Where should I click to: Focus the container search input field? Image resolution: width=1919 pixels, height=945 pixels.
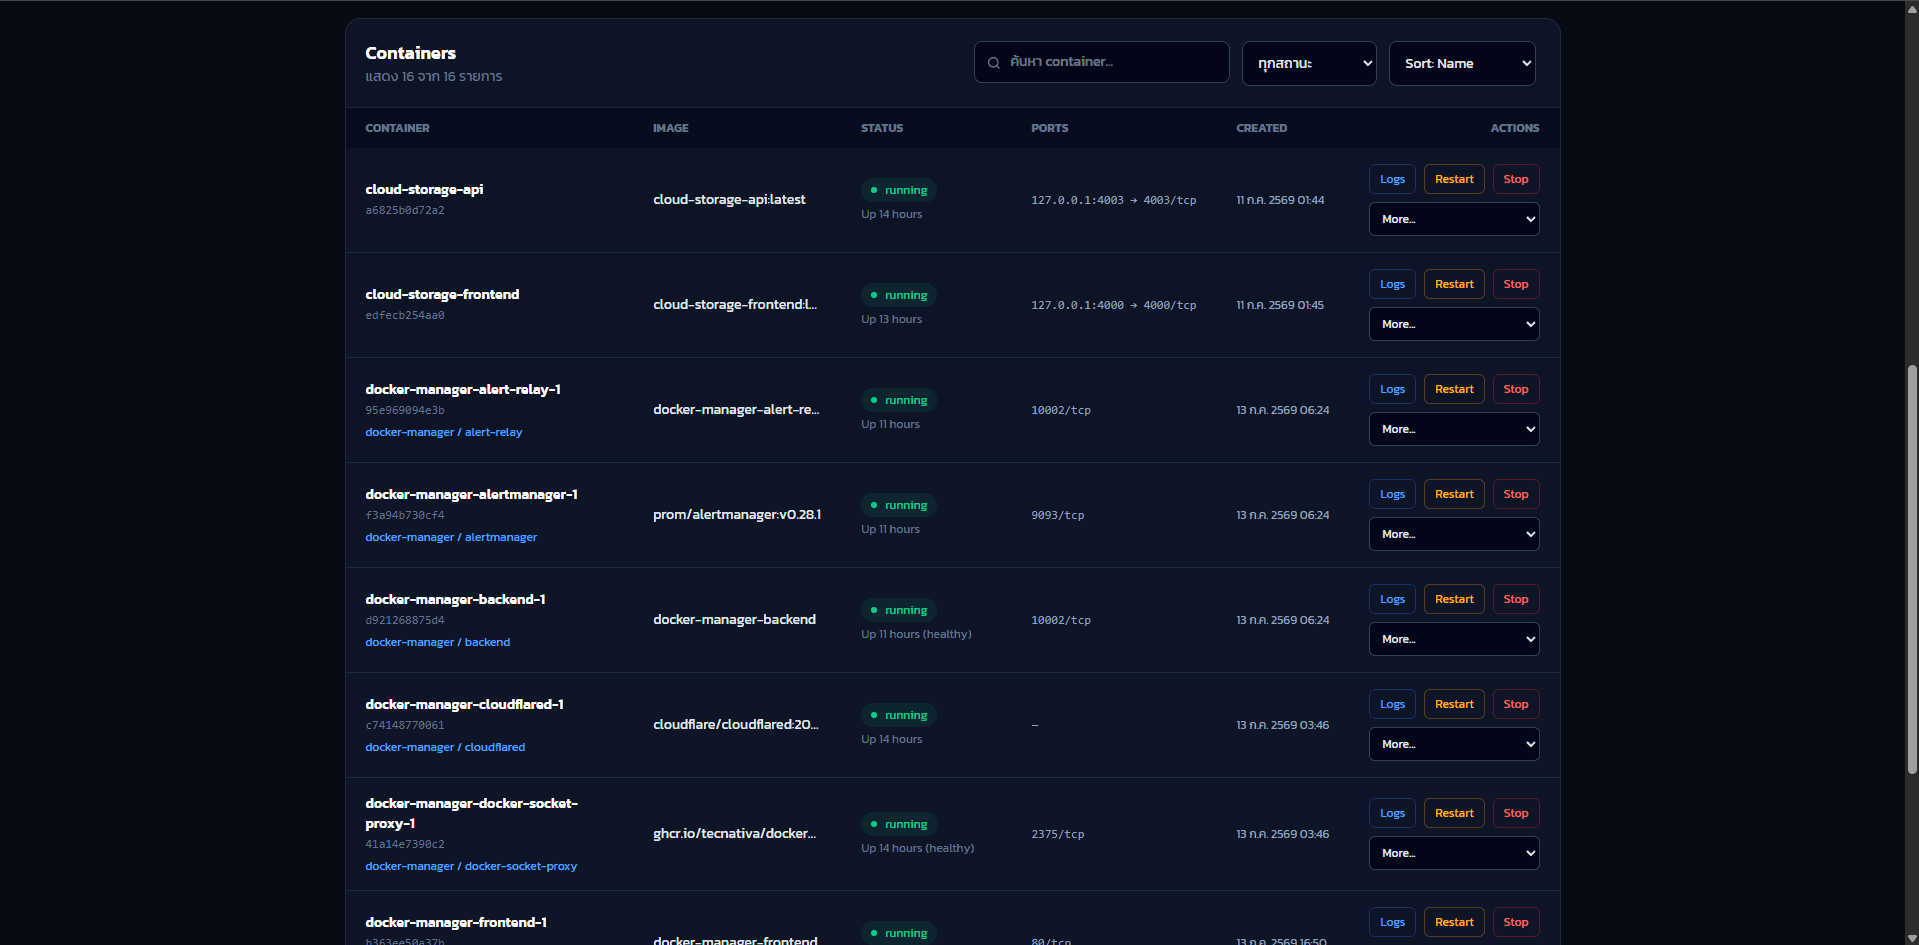click(x=1101, y=62)
